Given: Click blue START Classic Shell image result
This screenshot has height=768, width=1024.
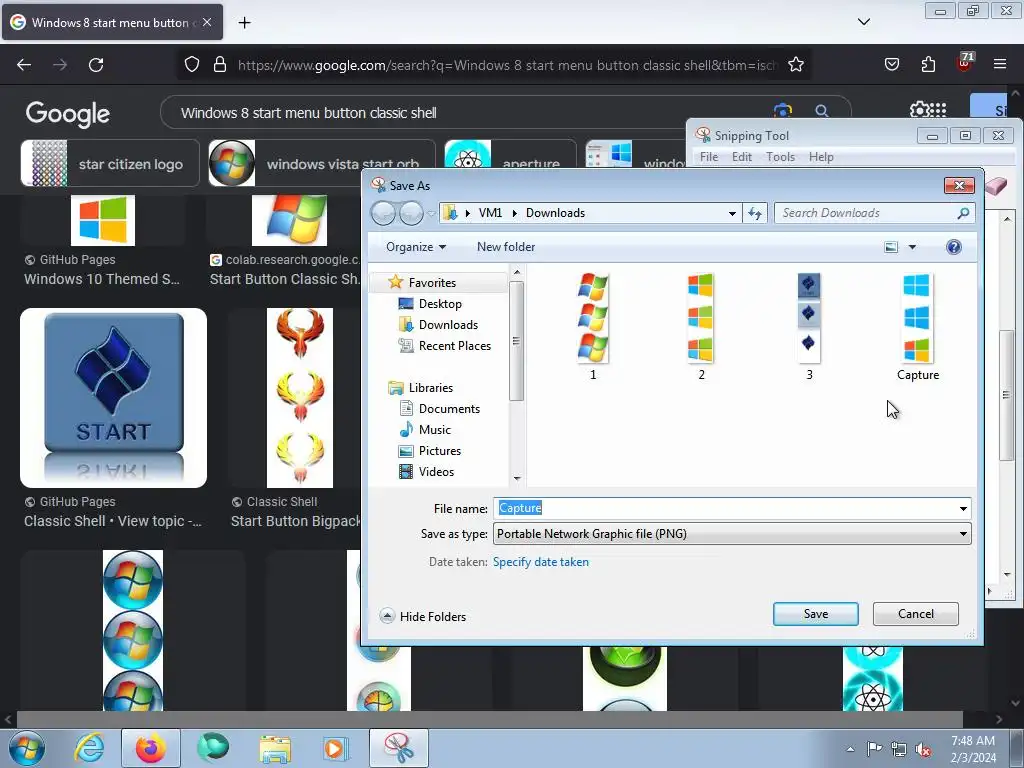Looking at the screenshot, I should [114, 398].
